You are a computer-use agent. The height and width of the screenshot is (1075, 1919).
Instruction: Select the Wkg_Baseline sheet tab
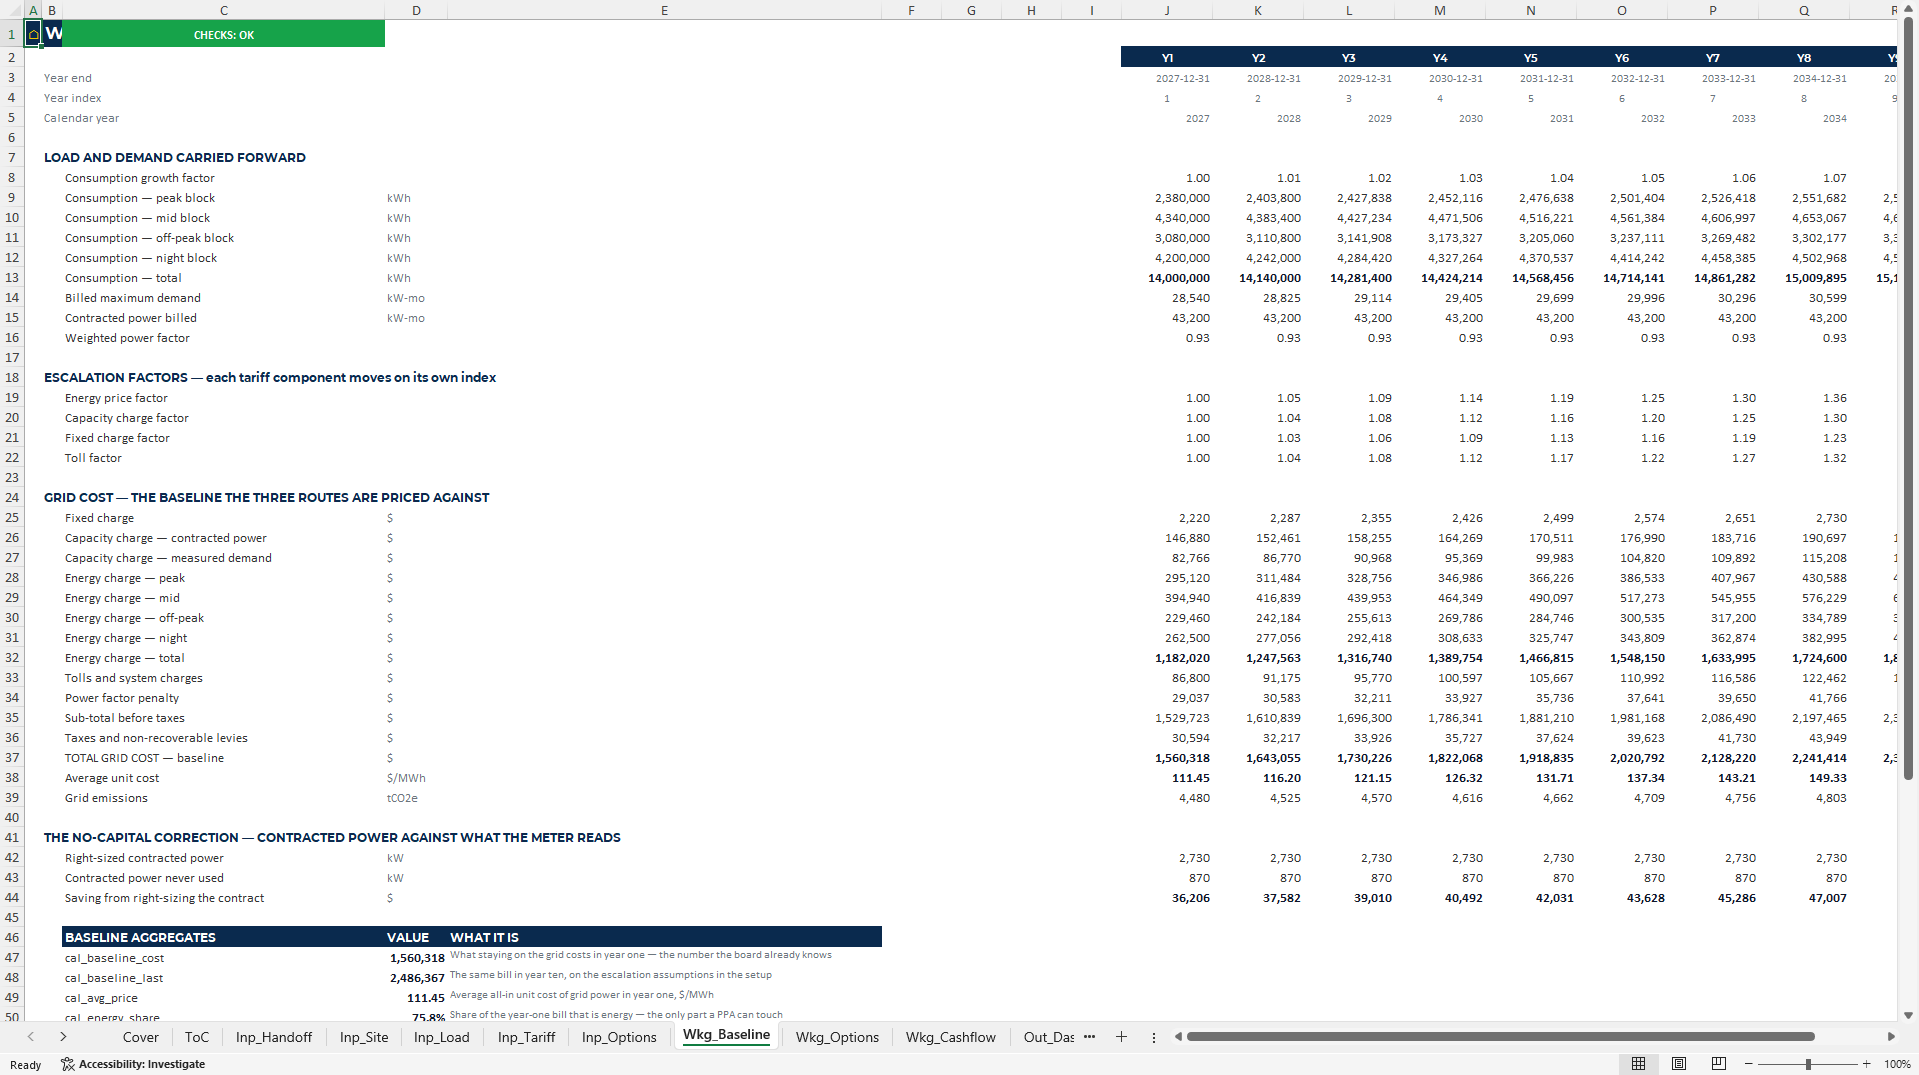pos(727,1035)
